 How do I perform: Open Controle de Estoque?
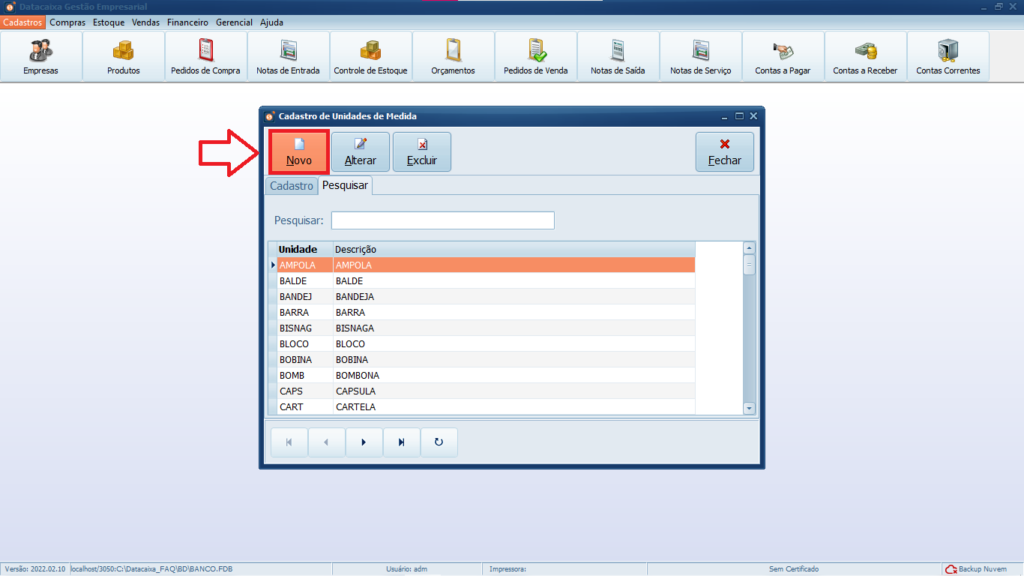click(370, 56)
